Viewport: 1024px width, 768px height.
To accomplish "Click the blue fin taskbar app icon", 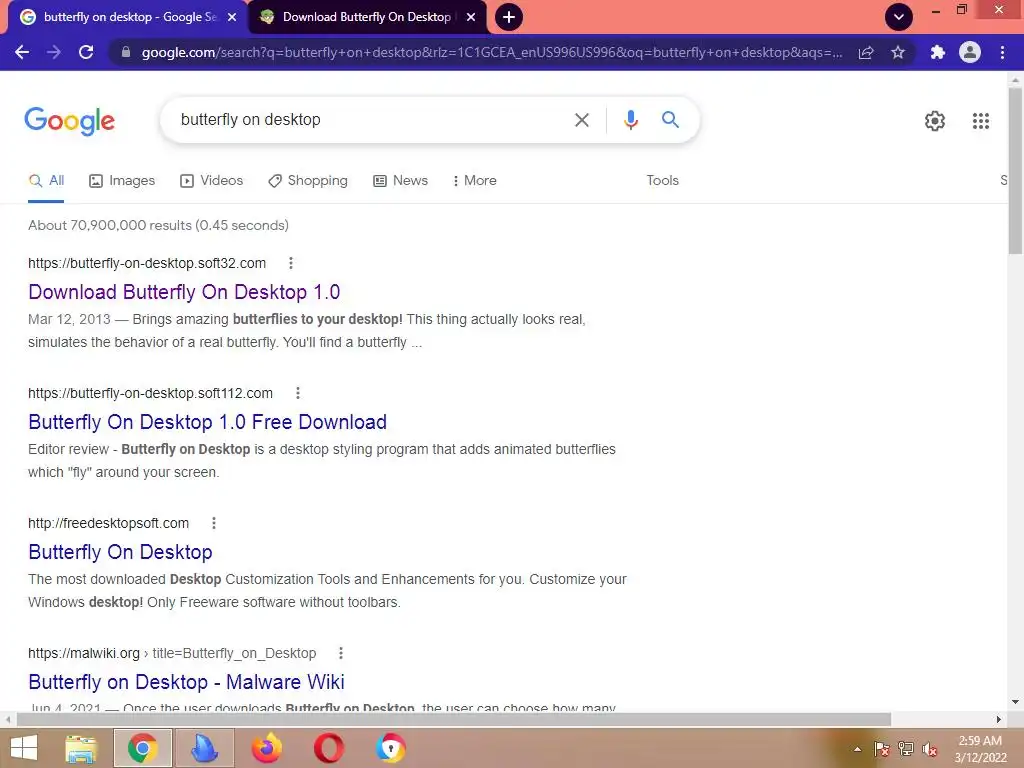I will point(204,748).
